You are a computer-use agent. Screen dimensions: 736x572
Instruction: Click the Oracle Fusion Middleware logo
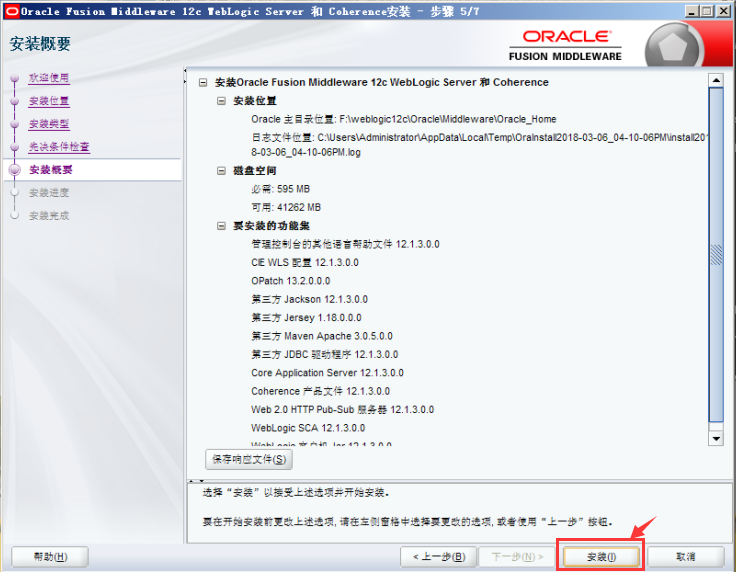pyautogui.click(x=571, y=45)
